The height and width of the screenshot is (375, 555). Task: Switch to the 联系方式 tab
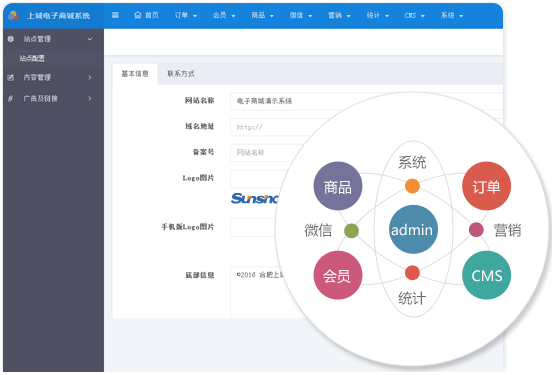[x=181, y=74]
